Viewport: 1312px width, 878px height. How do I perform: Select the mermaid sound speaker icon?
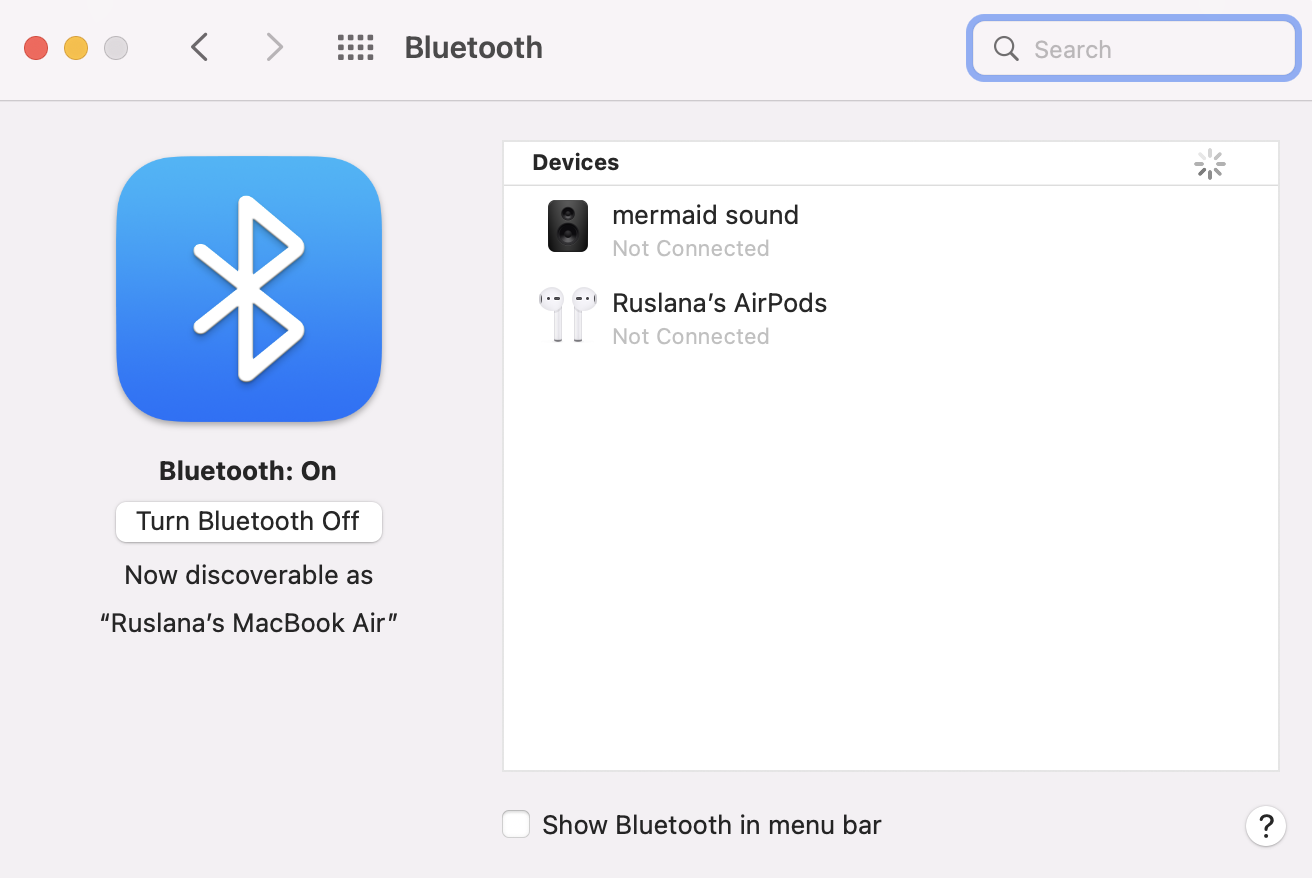pyautogui.click(x=568, y=226)
